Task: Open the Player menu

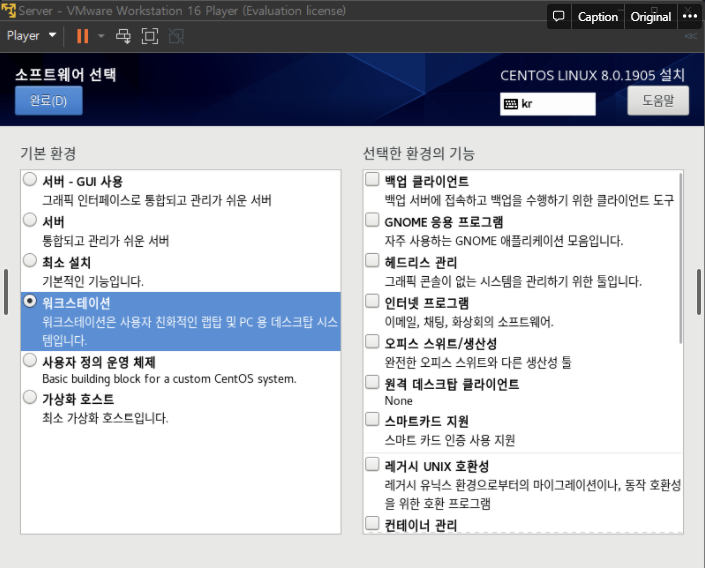Action: tap(31, 36)
